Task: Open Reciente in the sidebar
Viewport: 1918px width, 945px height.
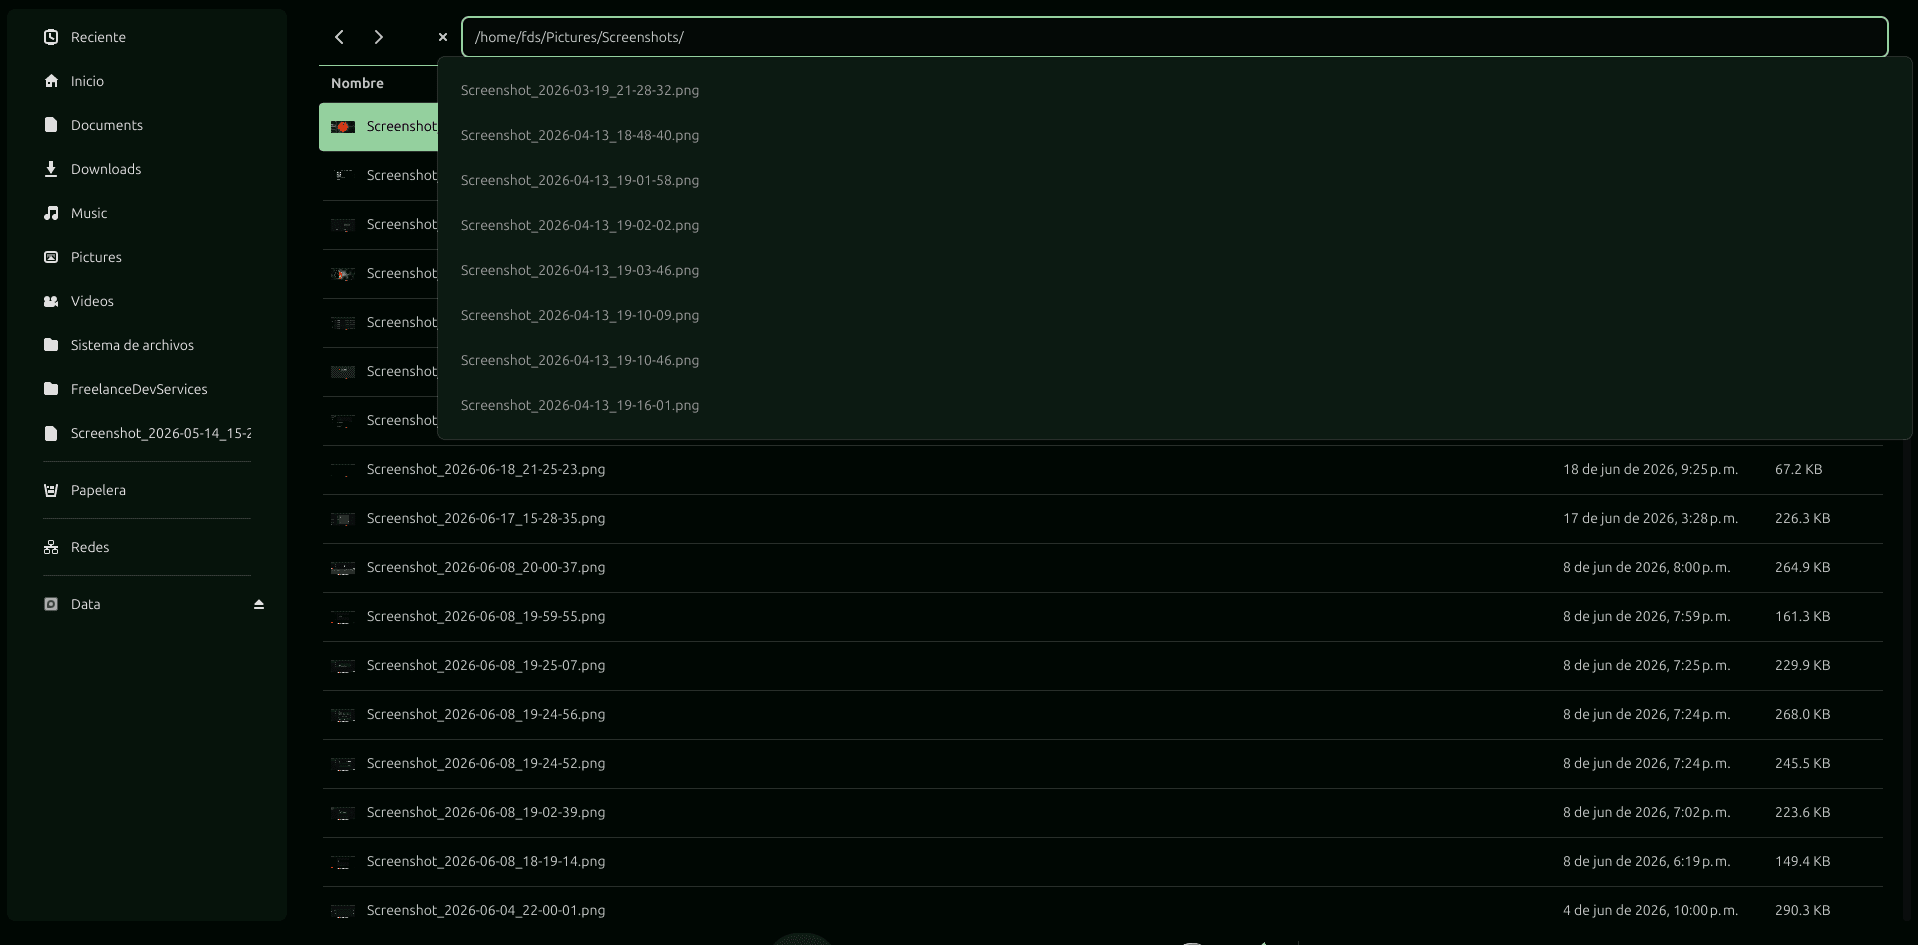Action: point(147,37)
